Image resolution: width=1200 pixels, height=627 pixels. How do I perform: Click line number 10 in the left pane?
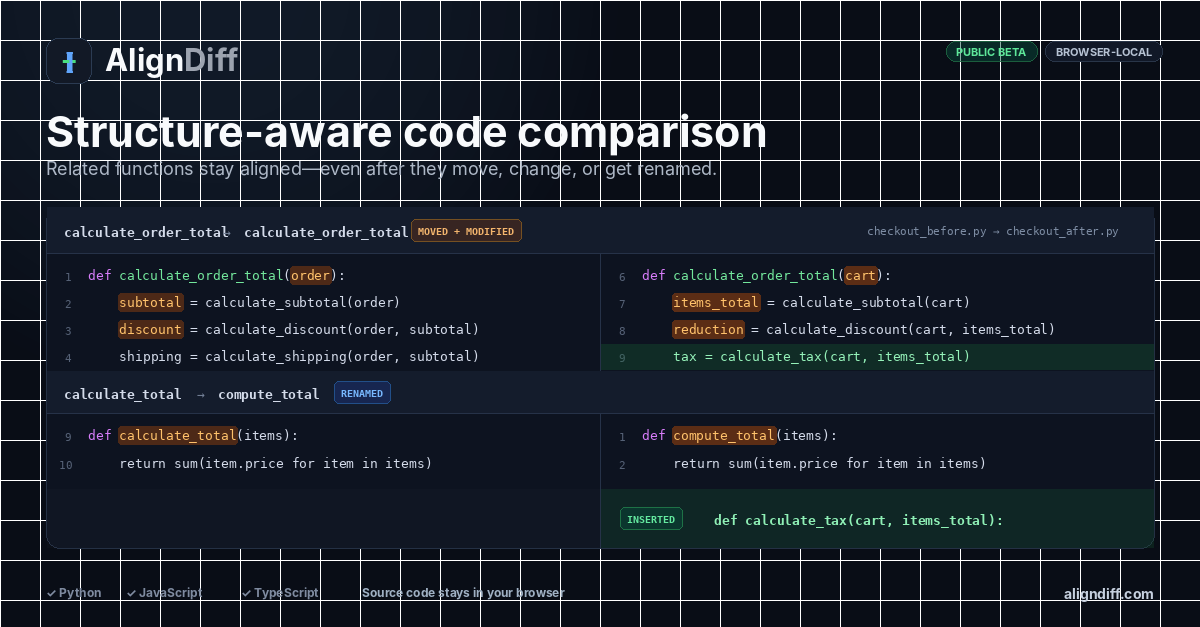click(66, 464)
